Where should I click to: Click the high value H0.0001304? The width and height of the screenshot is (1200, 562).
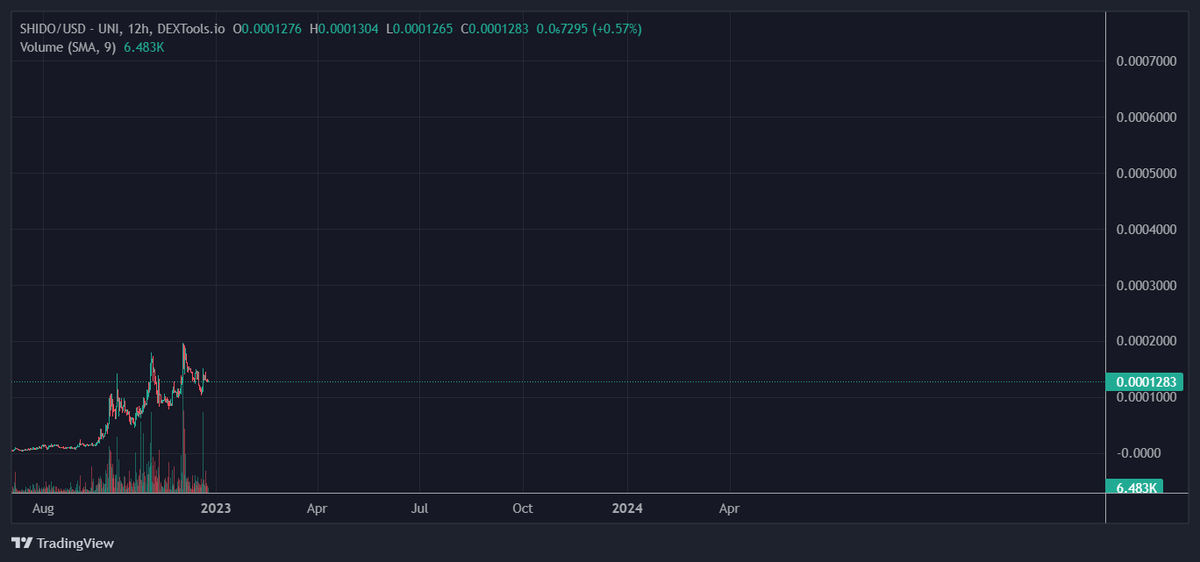click(x=345, y=29)
